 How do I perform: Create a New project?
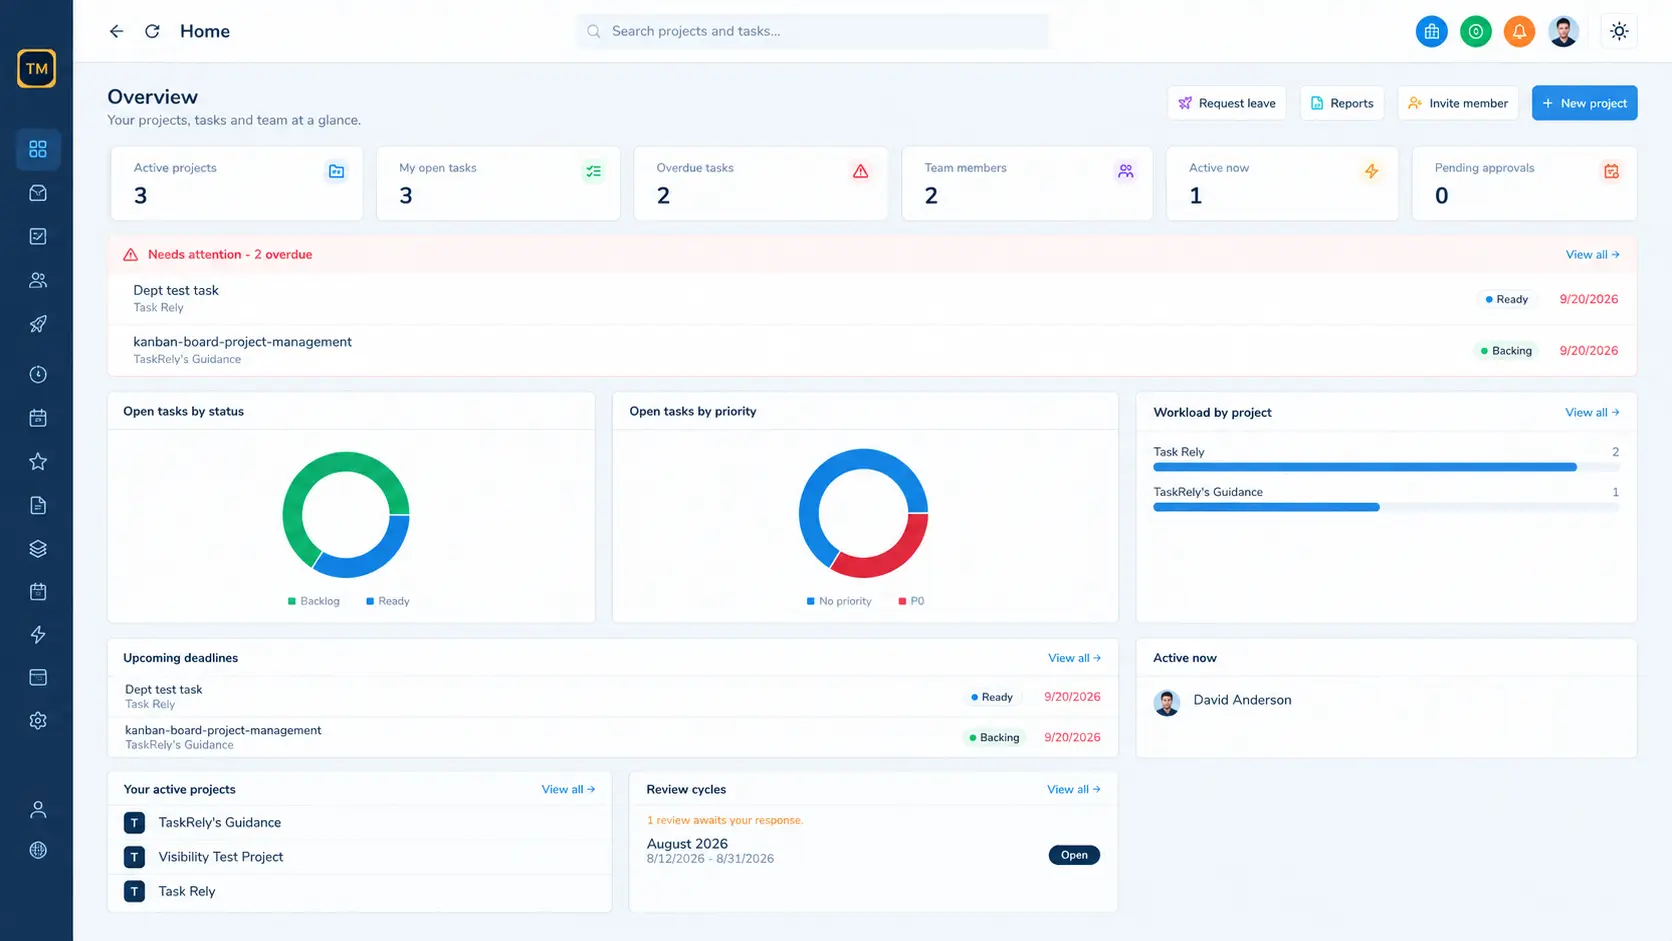(1584, 103)
